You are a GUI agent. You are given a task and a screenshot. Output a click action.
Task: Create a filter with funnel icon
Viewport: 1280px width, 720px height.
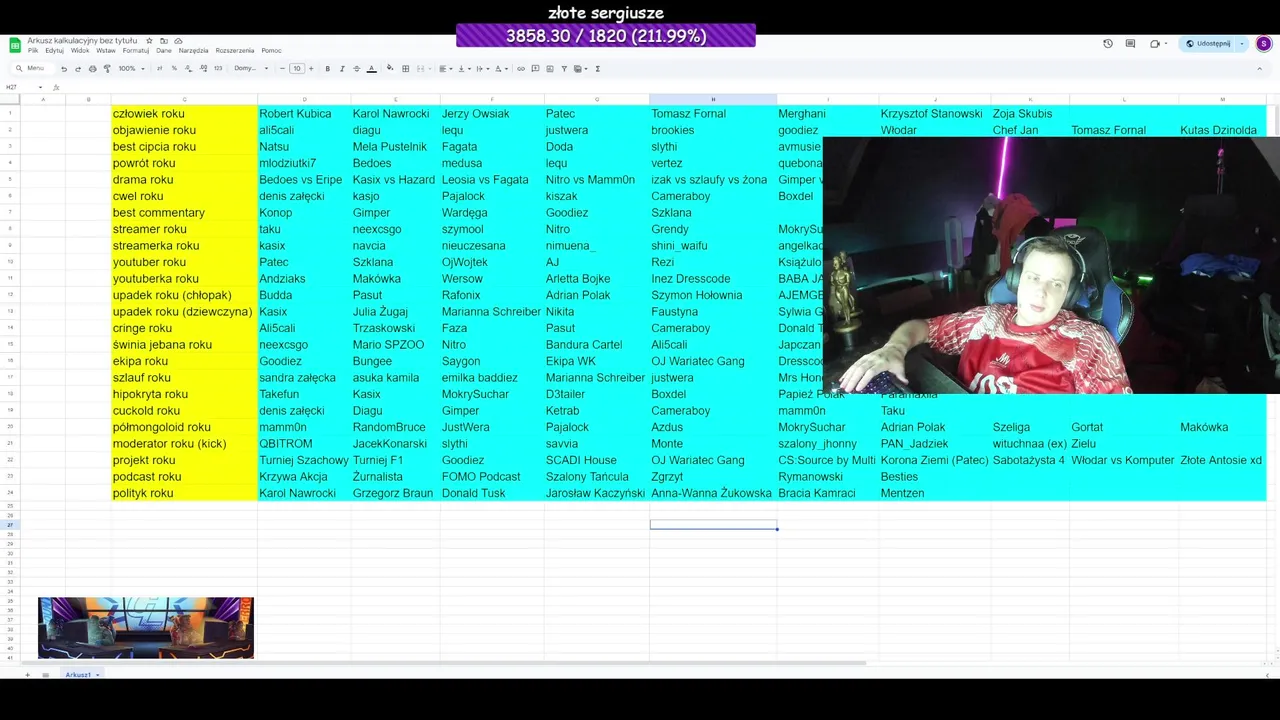564,69
